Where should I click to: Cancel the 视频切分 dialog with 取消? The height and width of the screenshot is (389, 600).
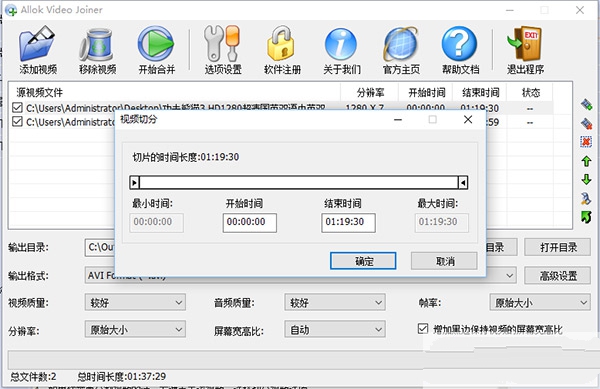point(444,261)
